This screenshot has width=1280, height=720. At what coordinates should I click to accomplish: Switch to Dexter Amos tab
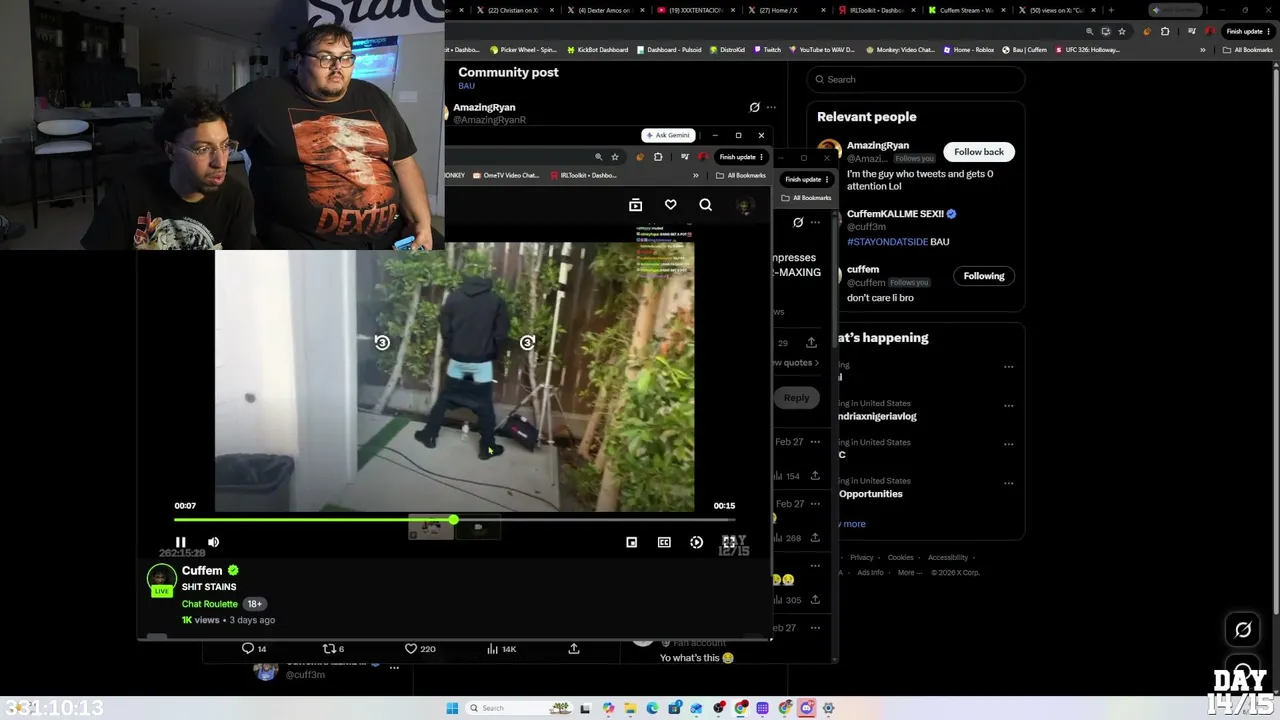(x=606, y=10)
